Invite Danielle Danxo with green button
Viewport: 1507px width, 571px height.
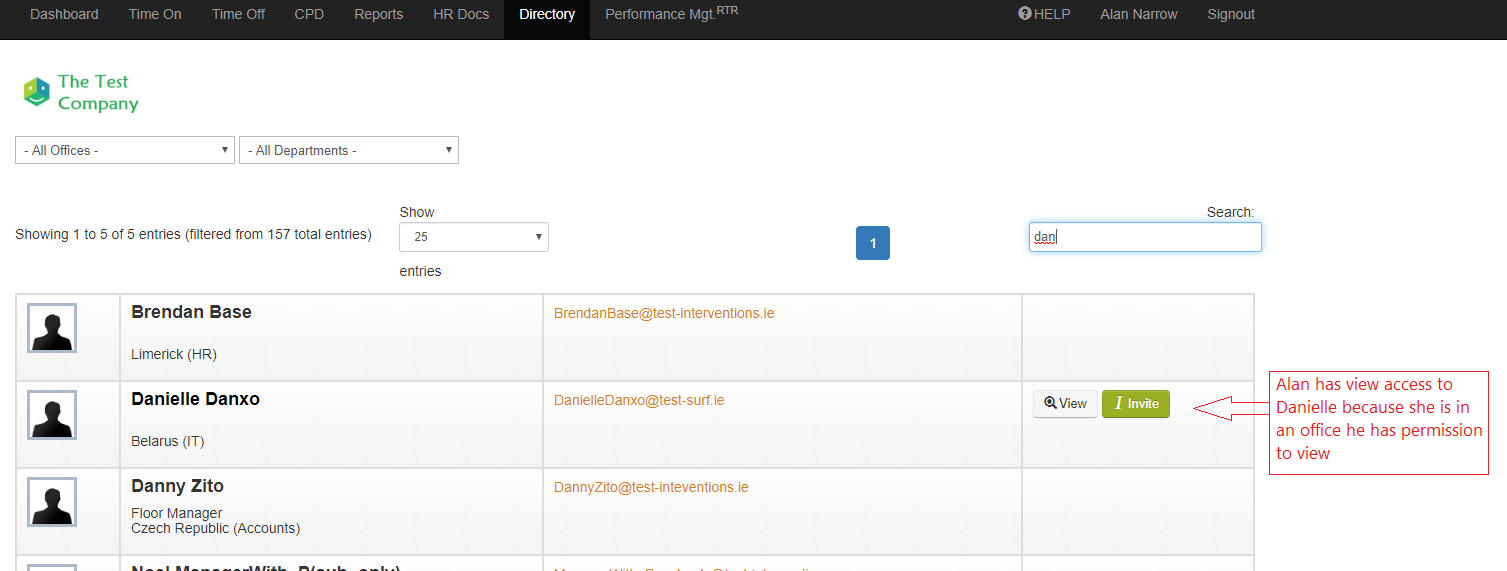(x=1135, y=404)
